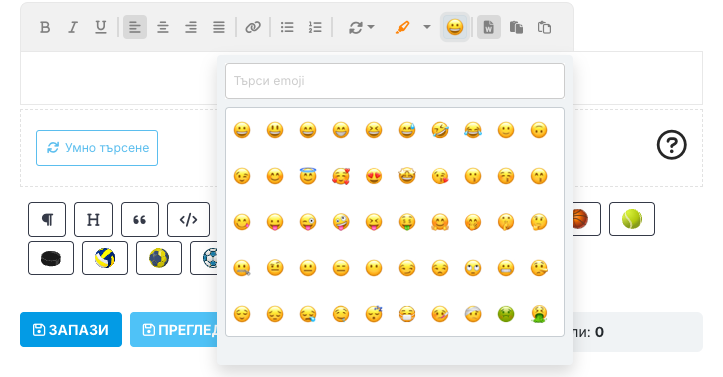Pick the hugging face emoji
Image resolution: width=723 pixels, height=377 pixels.
pyautogui.click(x=440, y=222)
